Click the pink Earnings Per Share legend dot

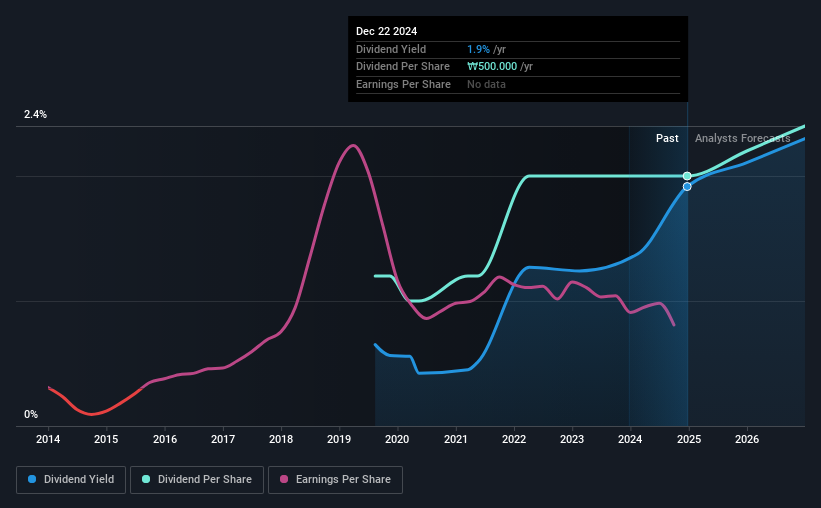(284, 479)
